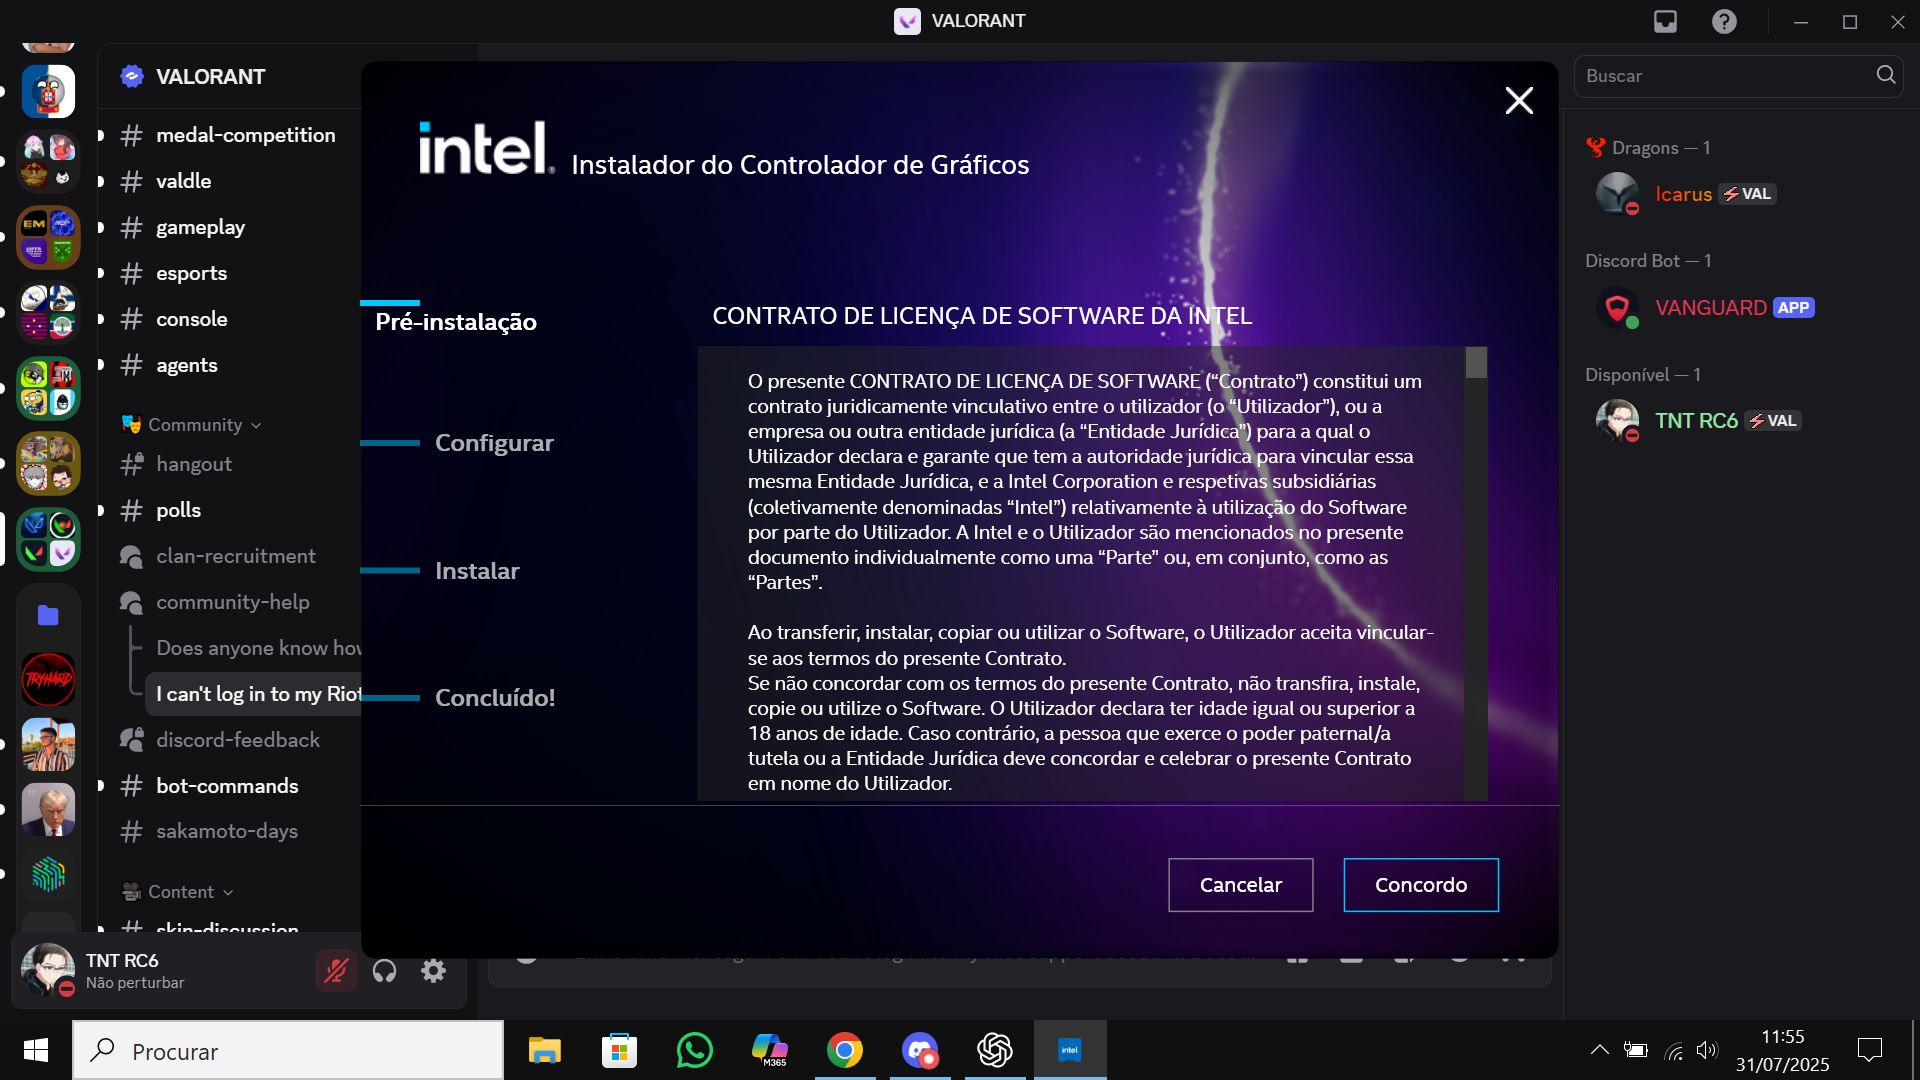This screenshot has width=1920, height=1080.
Task: Open the 'I can't log in to my Riot' thread
Action: pos(255,694)
